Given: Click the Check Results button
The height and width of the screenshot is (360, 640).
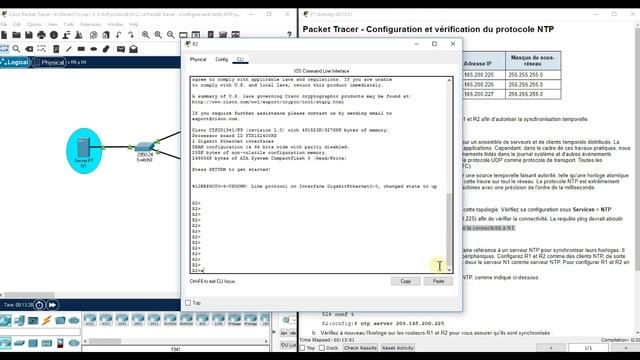Looking at the screenshot, I should (x=360, y=348).
